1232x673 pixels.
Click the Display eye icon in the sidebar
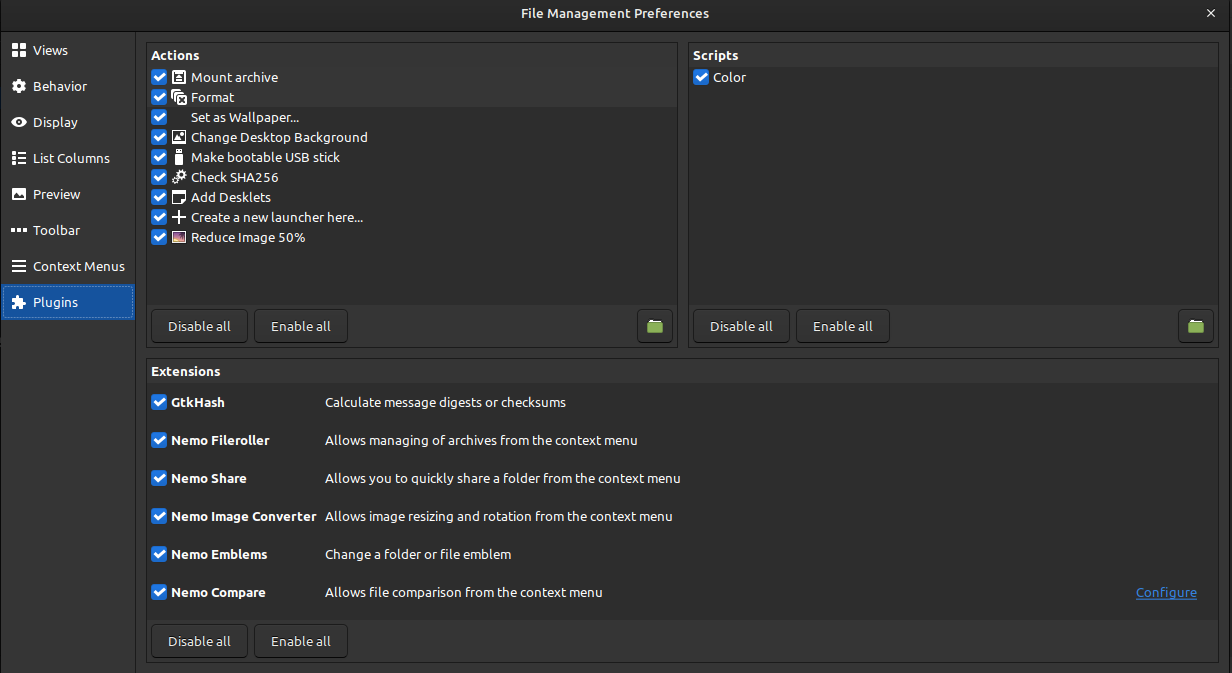(x=18, y=122)
